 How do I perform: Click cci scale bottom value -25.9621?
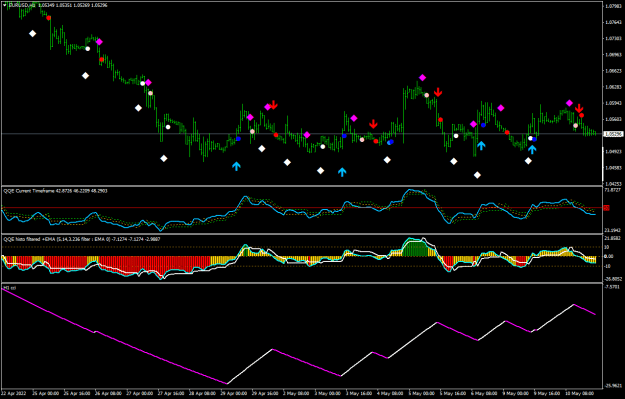[614, 385]
